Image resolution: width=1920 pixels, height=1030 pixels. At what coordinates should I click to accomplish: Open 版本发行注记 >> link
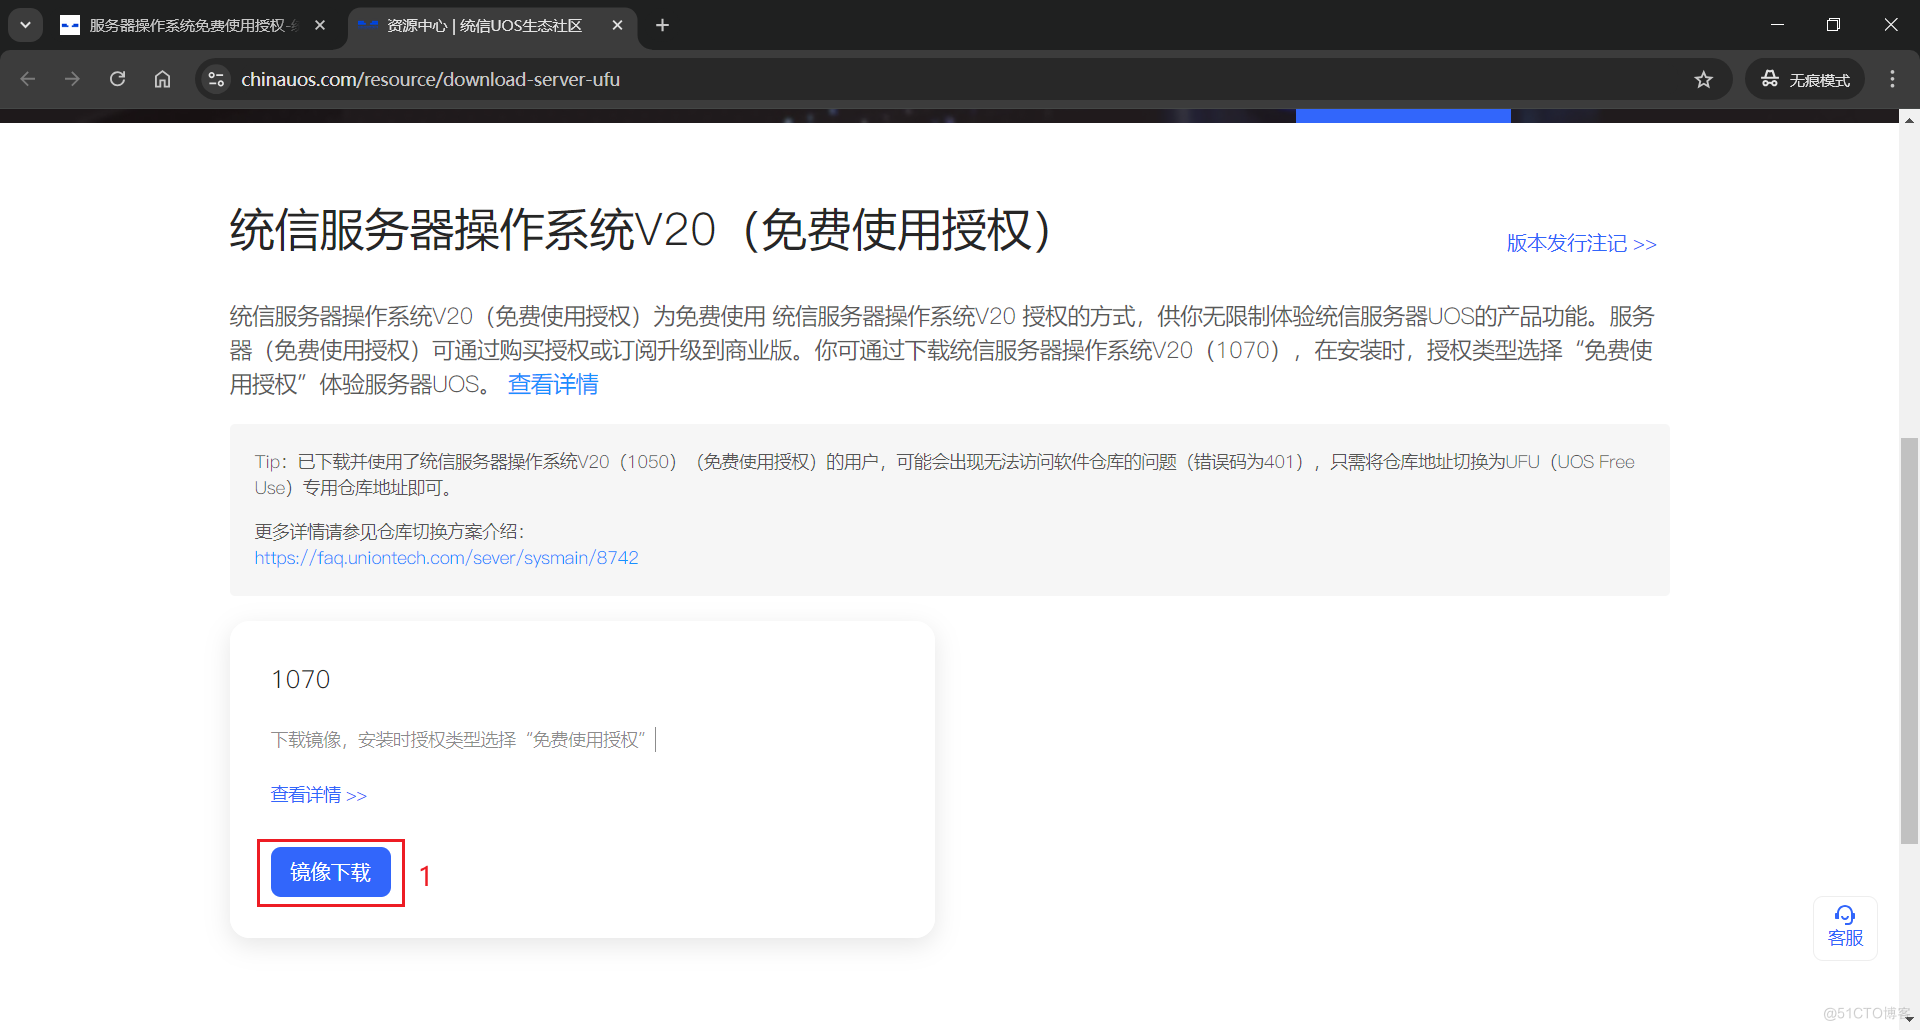click(x=1581, y=243)
